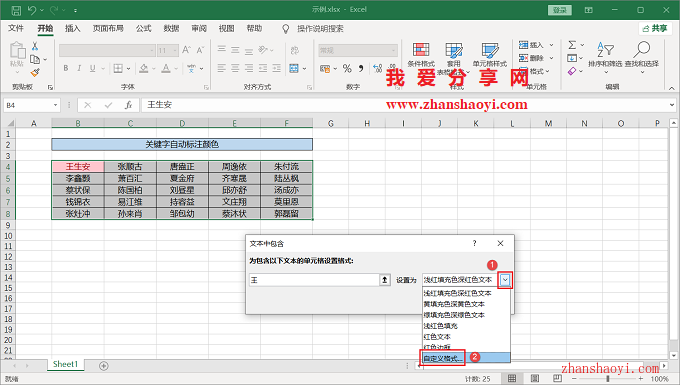680x385 pixels.
Task: Select 红色文本 option in the list
Action: tap(466, 336)
